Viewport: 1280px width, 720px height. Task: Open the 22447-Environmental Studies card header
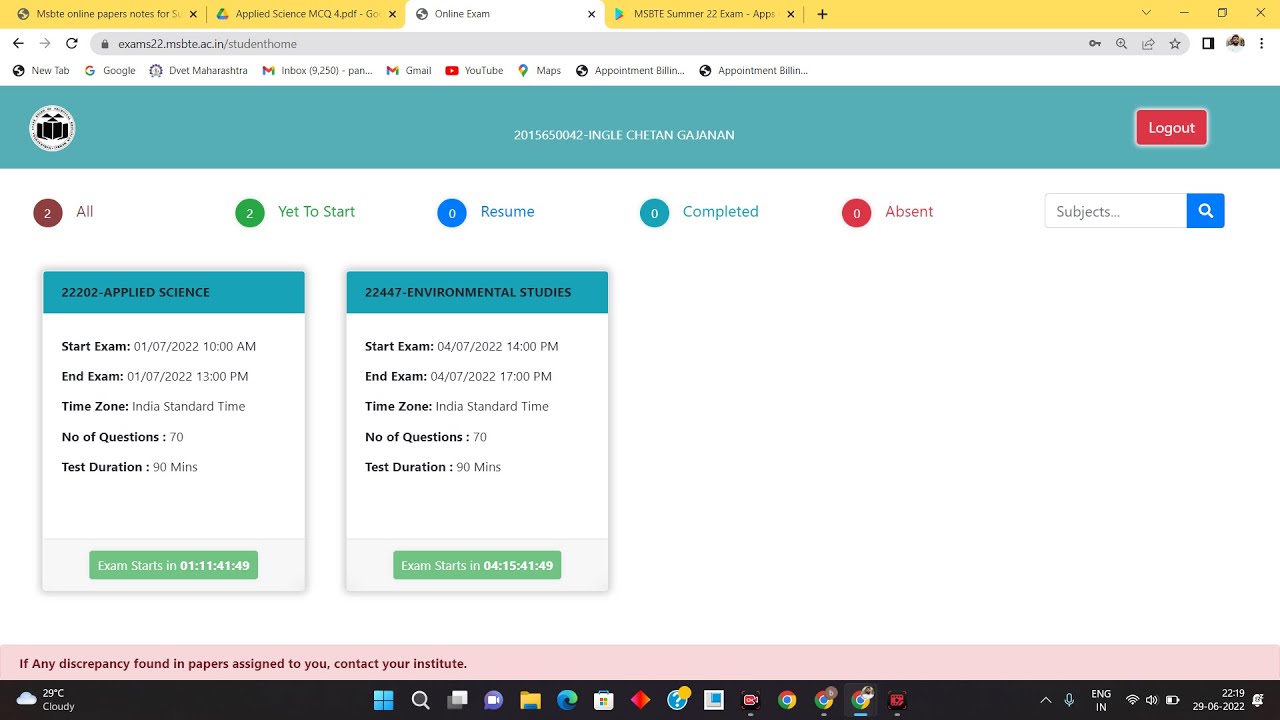coord(477,292)
